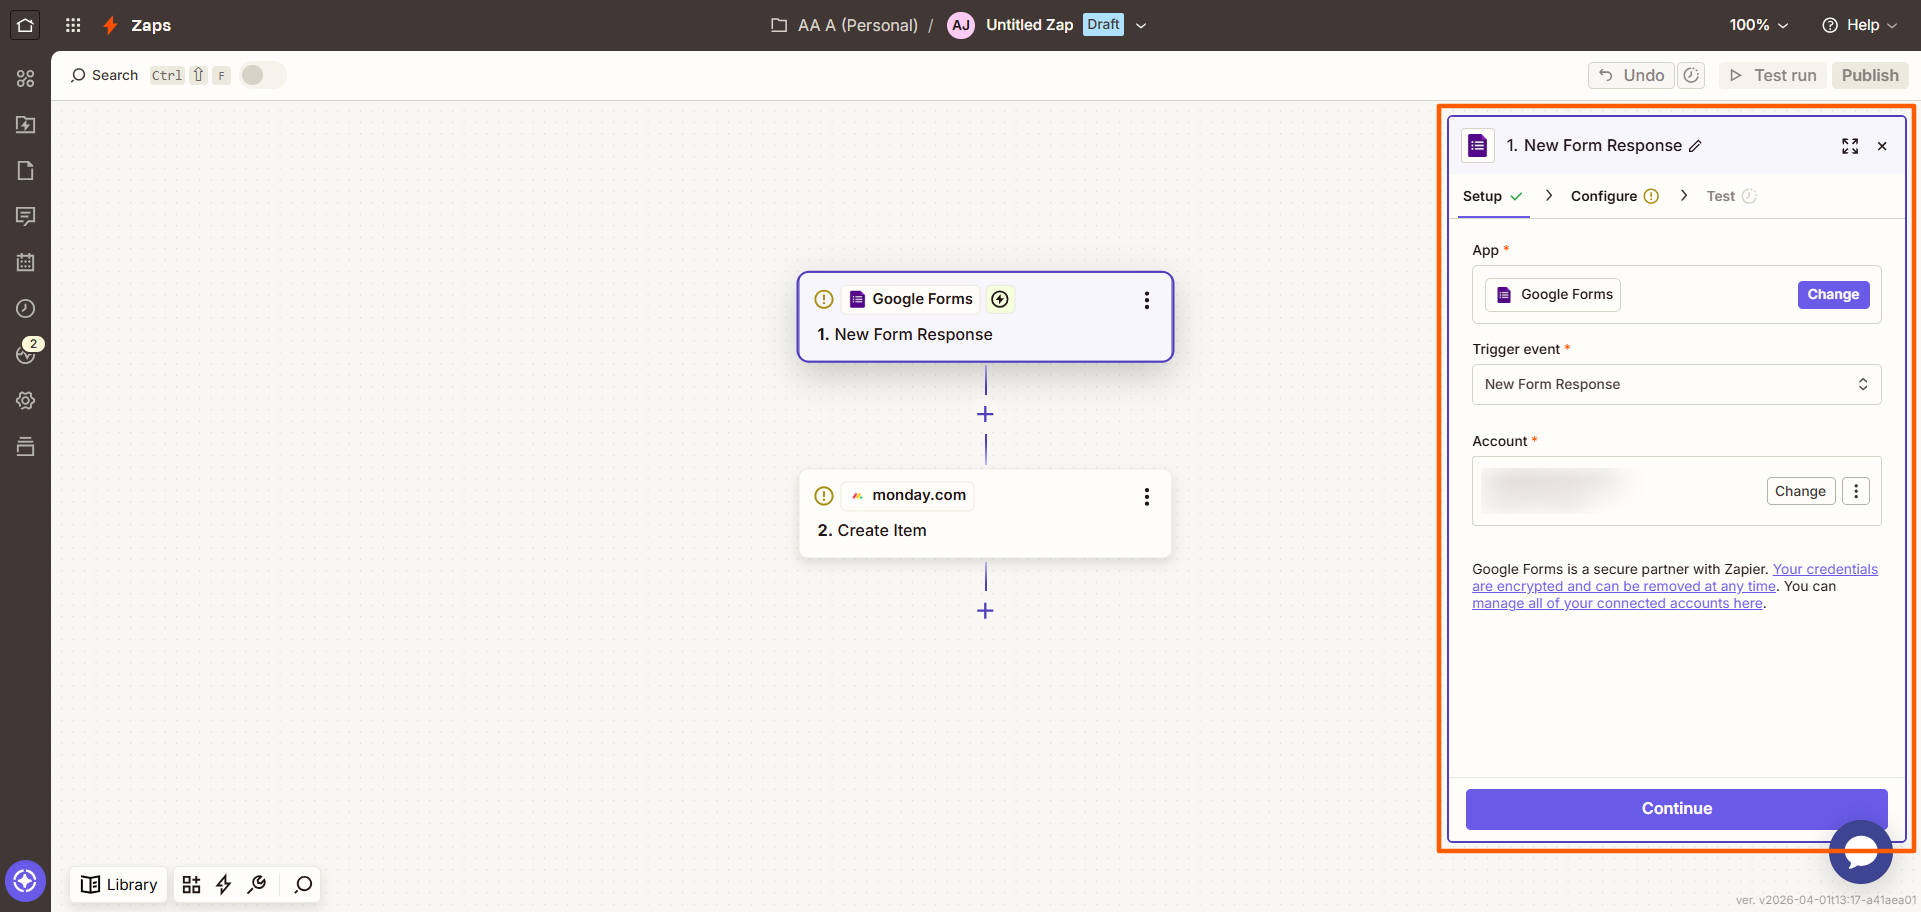Image resolution: width=1921 pixels, height=912 pixels.
Task: Open the Settings gear in left sidebar
Action: 26,400
